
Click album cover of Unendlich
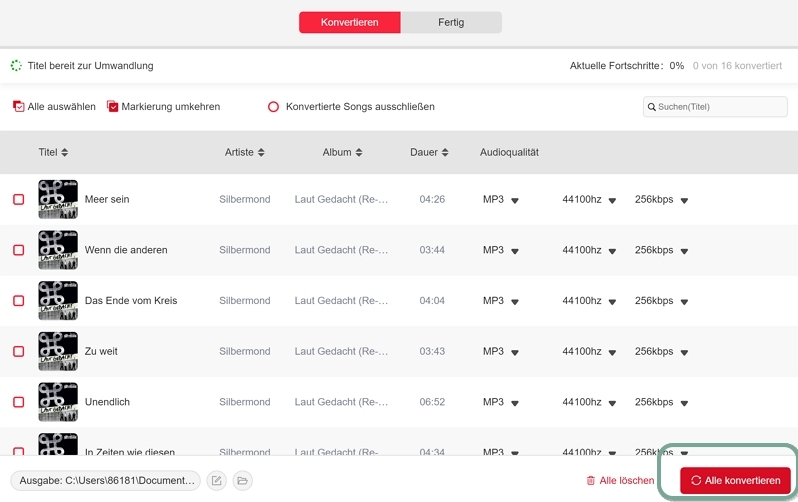tap(58, 402)
